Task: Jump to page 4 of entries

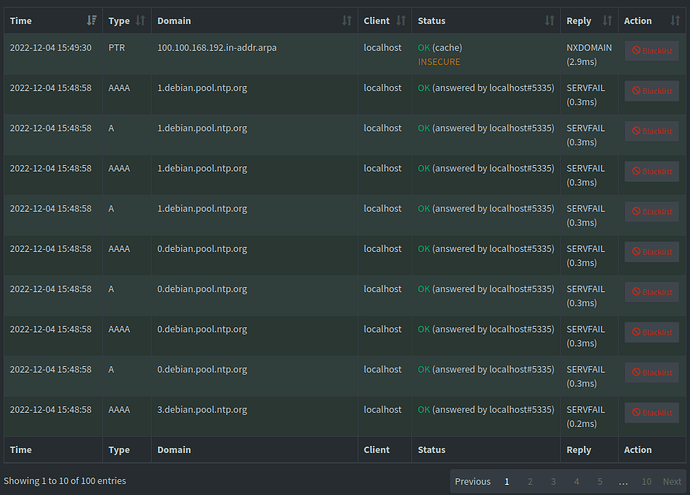Action: pos(576,482)
